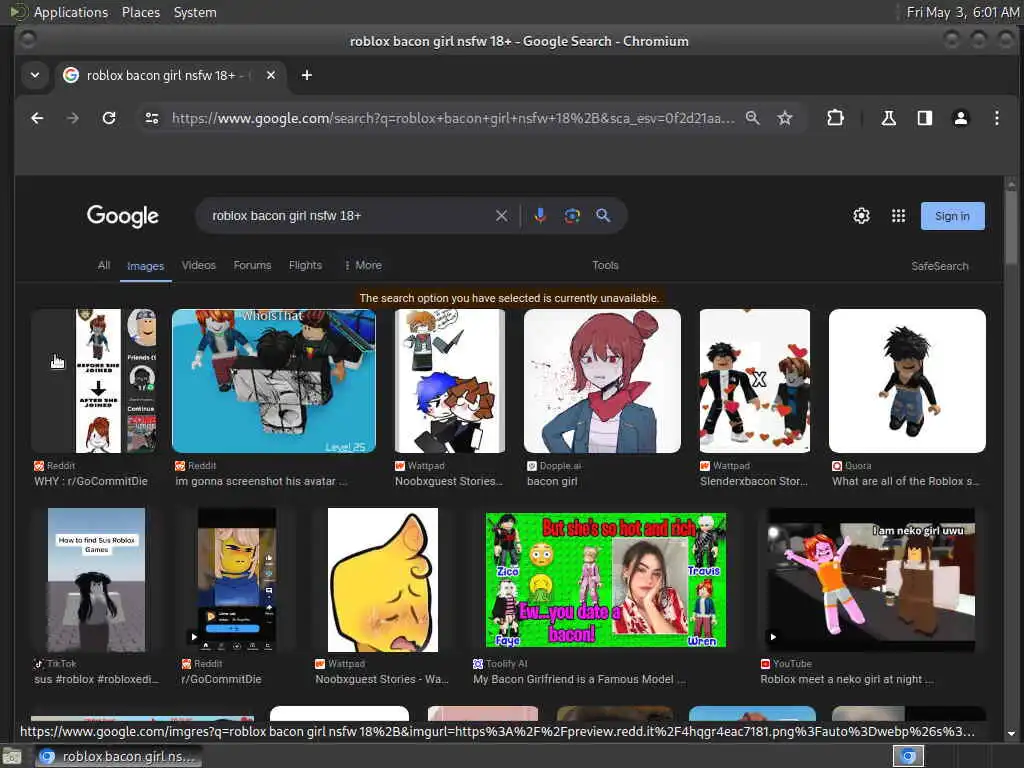
Task: Open the SafeSearch setting
Action: point(940,266)
